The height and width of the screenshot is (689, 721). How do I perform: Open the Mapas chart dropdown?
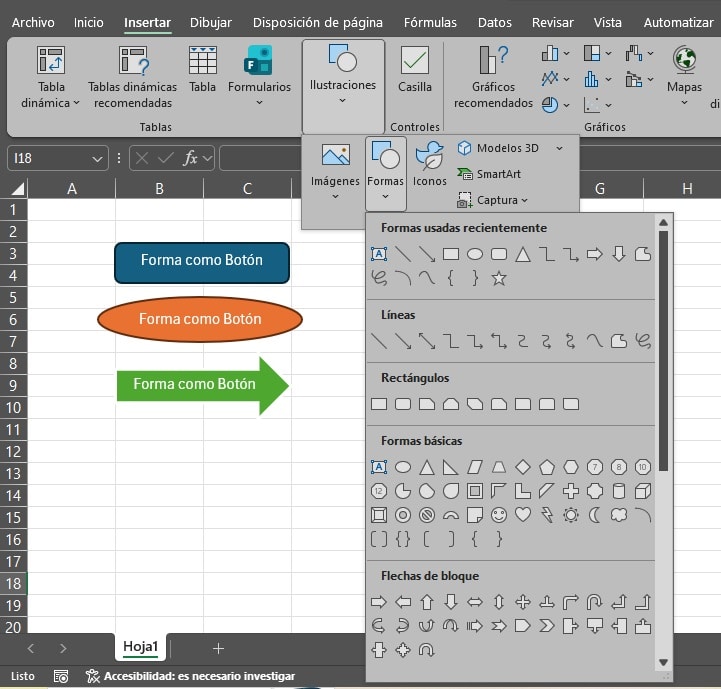(x=684, y=76)
